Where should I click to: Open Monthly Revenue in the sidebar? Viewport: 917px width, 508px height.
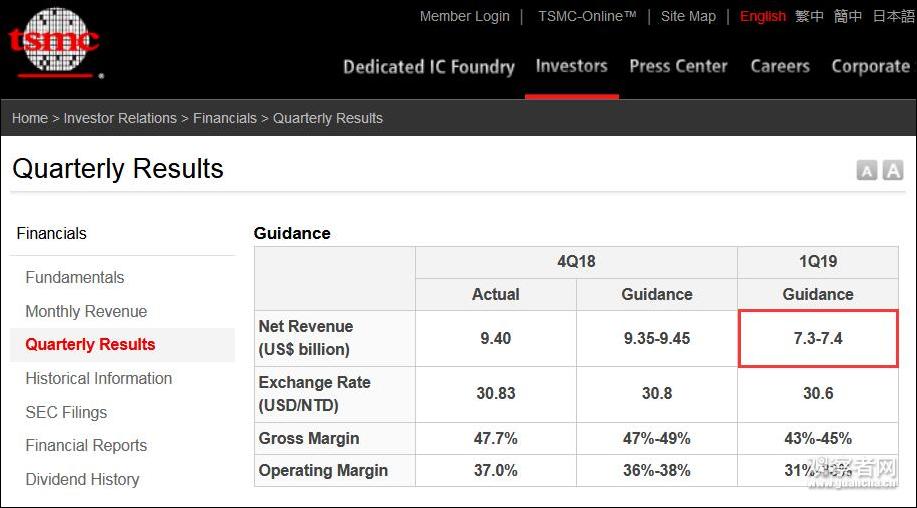click(x=86, y=311)
